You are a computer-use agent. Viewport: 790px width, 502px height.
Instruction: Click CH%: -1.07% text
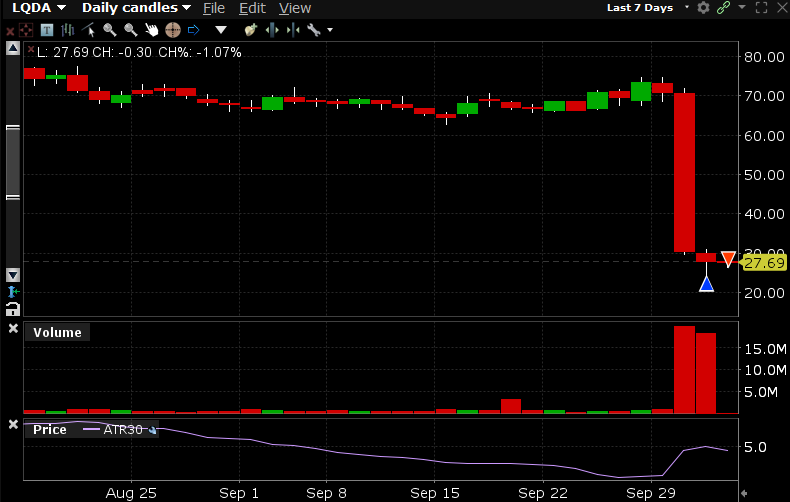[x=200, y=52]
